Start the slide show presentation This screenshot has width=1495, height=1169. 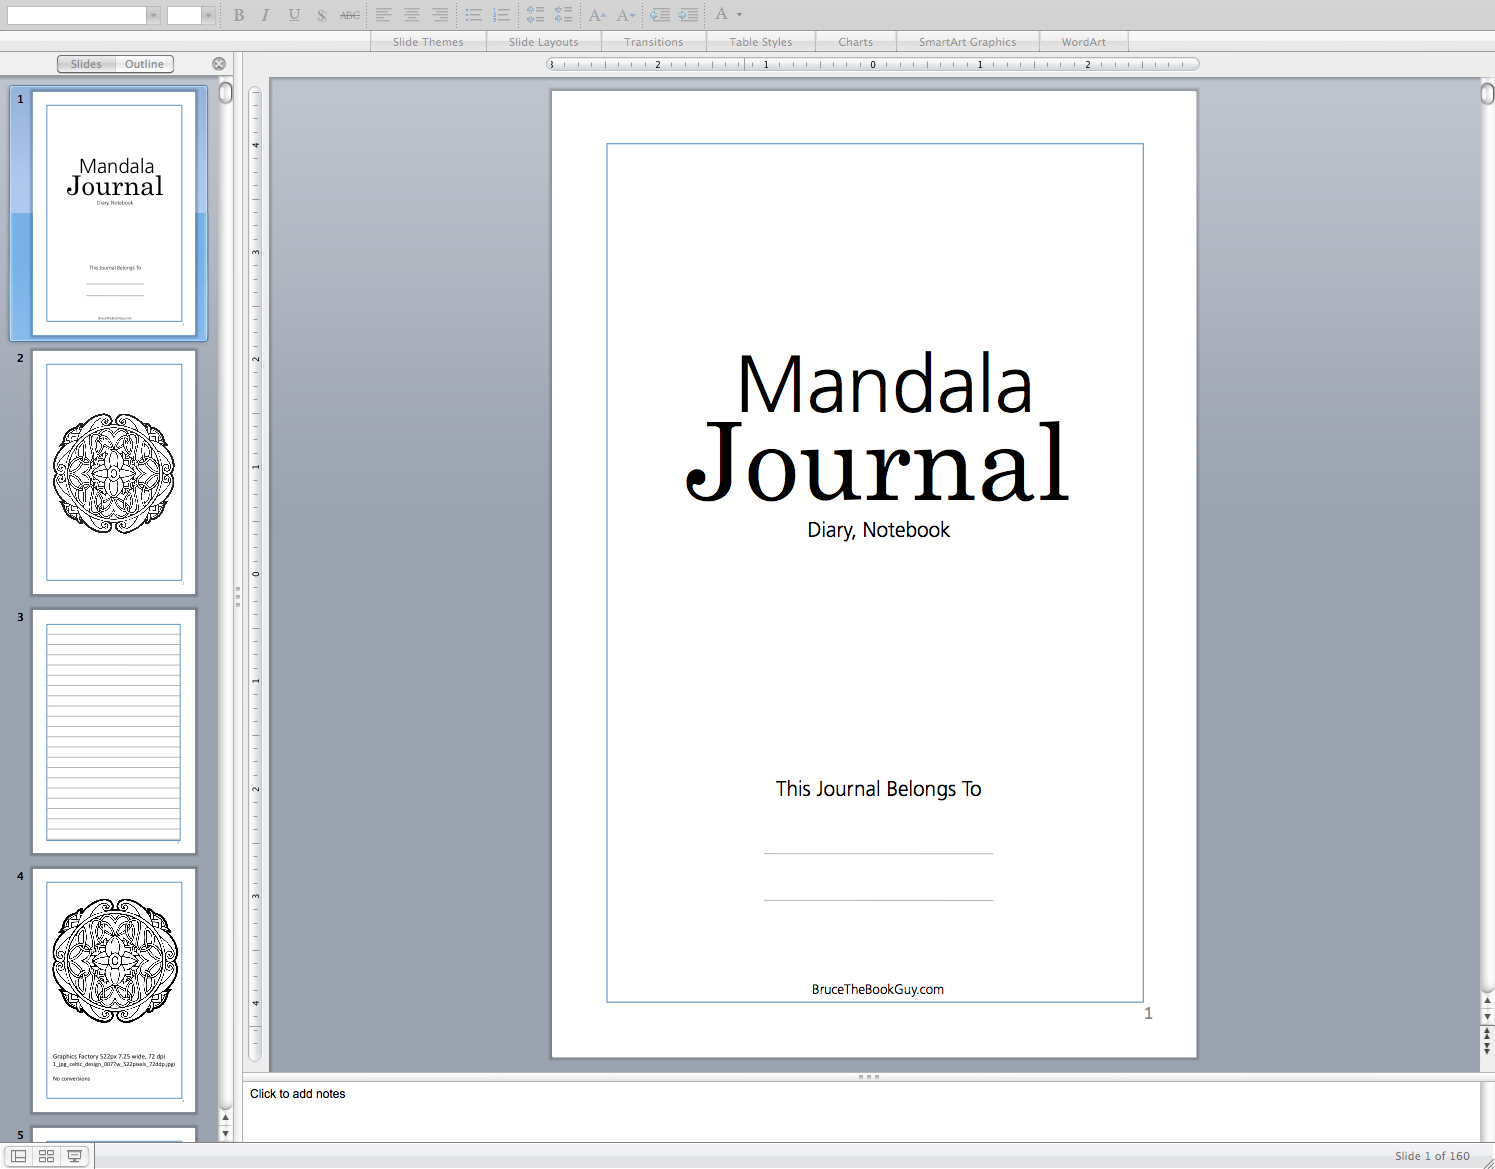[x=74, y=1155]
